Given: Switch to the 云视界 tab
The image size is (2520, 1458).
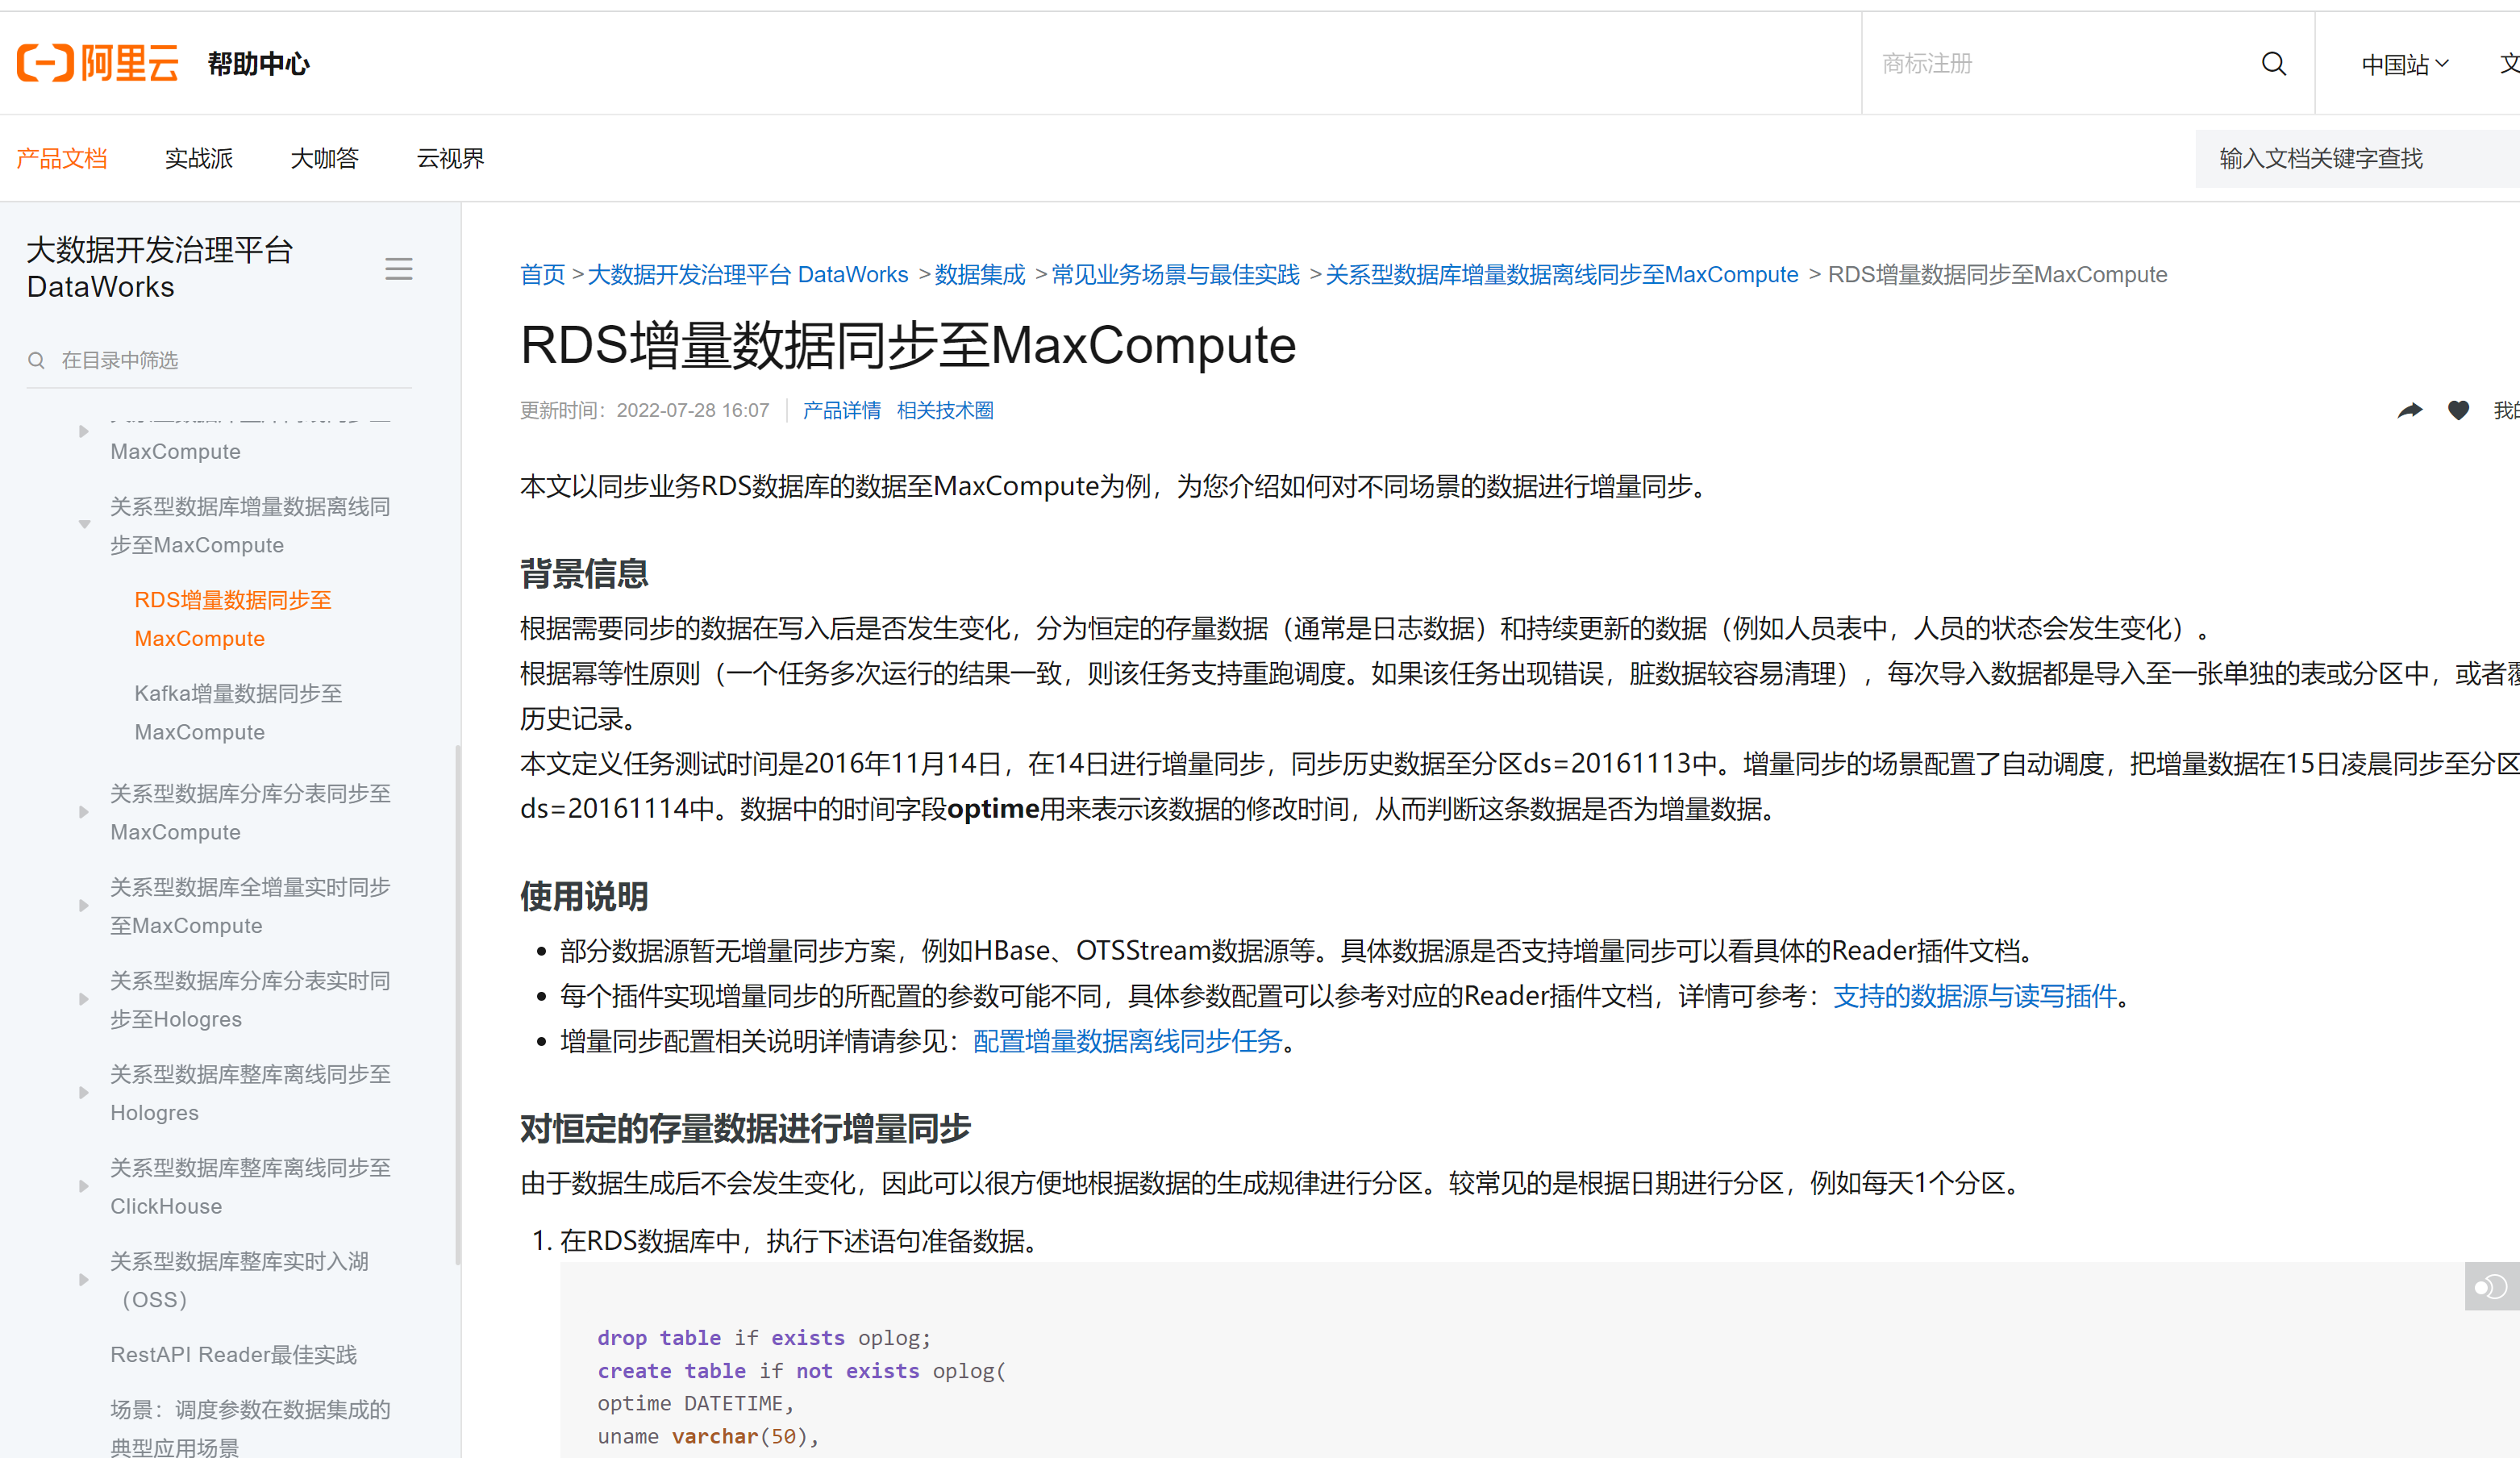Looking at the screenshot, I should pyautogui.click(x=450, y=158).
